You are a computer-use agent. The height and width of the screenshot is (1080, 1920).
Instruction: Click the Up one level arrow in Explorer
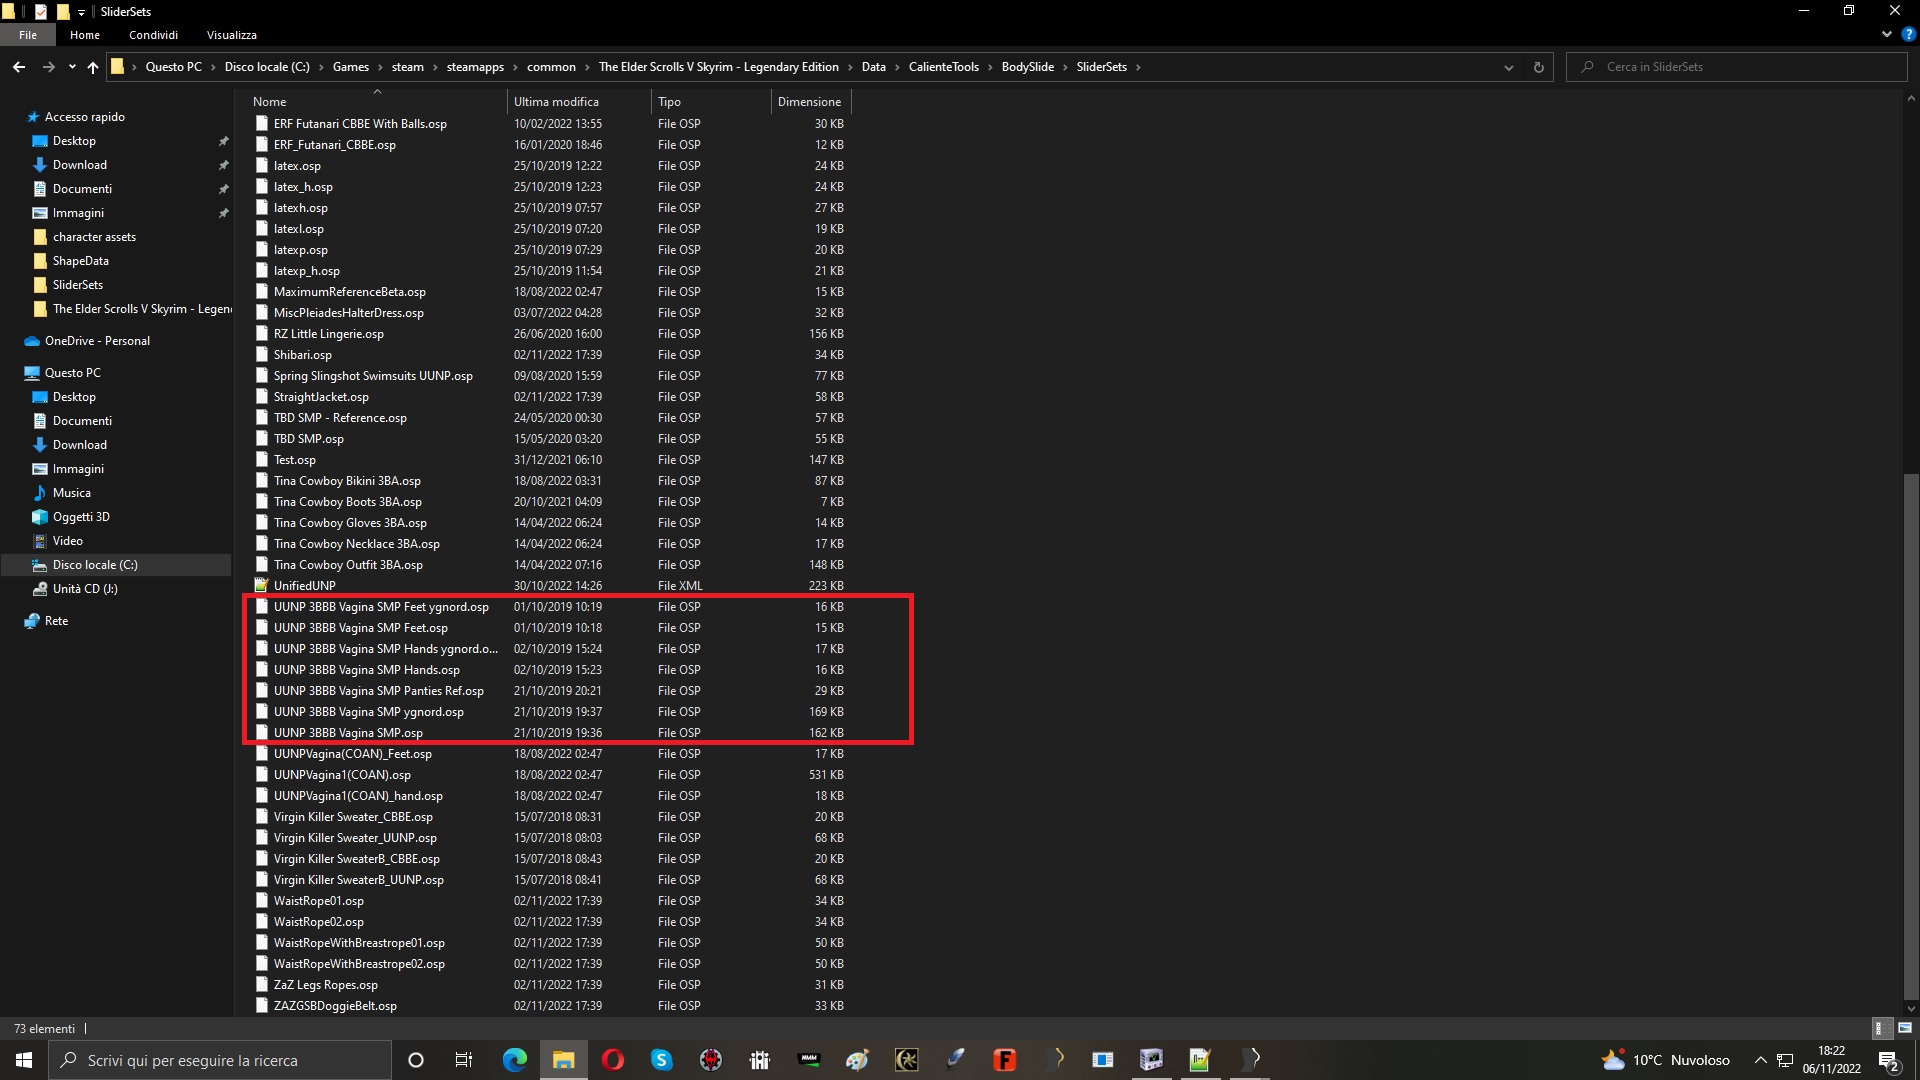pos(92,67)
